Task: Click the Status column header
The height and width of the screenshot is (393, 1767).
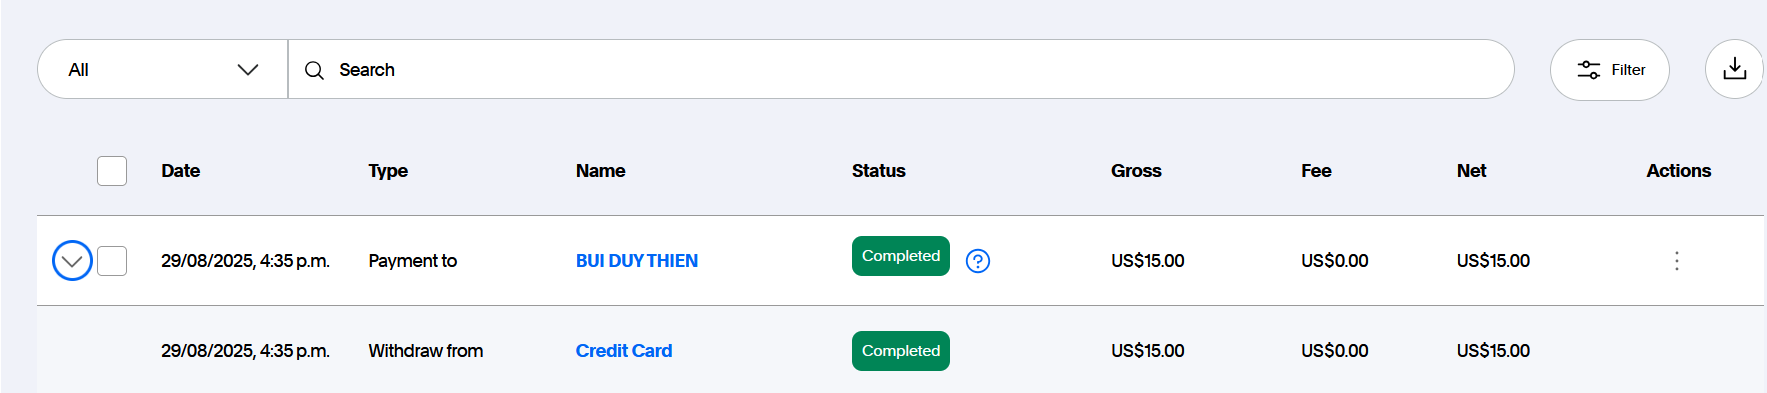Action: point(879,171)
